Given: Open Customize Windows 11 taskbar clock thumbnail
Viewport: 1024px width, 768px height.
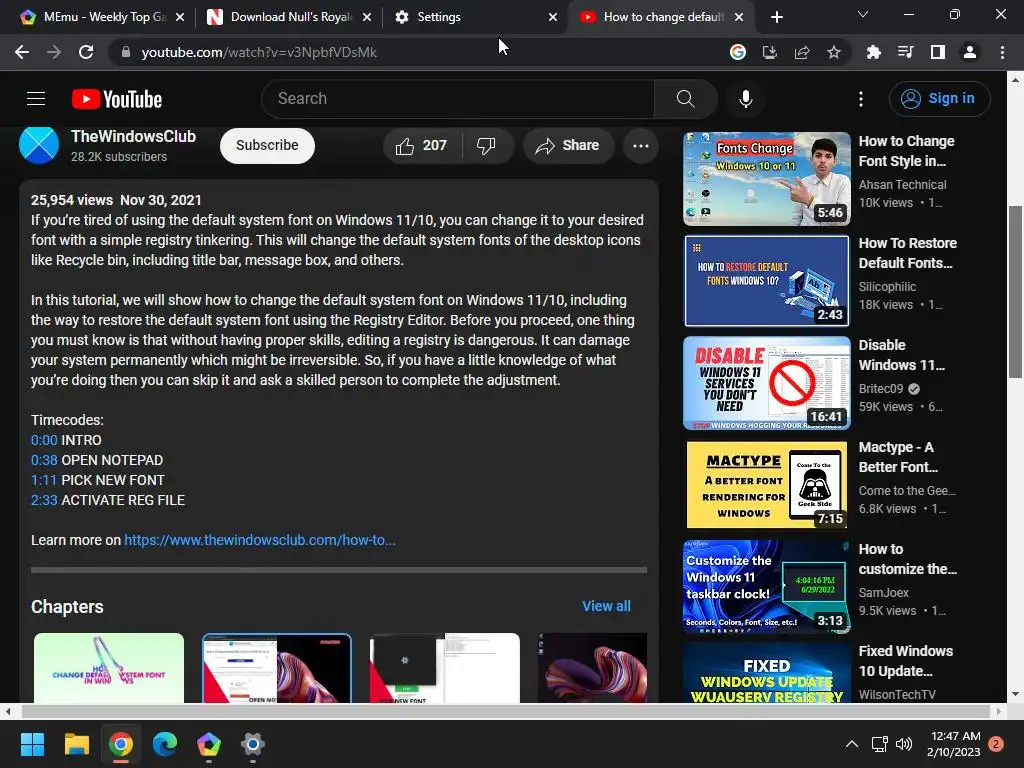Looking at the screenshot, I should 767,586.
